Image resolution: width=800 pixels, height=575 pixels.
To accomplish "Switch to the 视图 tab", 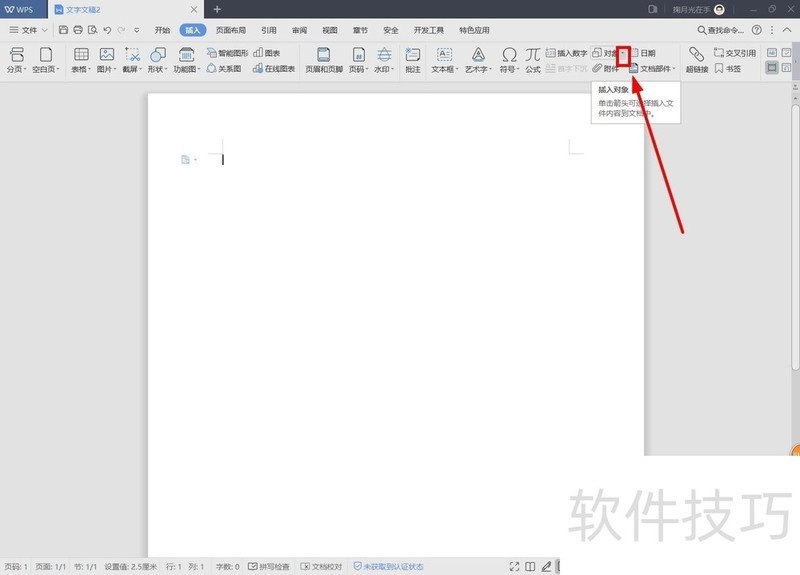I will point(330,30).
